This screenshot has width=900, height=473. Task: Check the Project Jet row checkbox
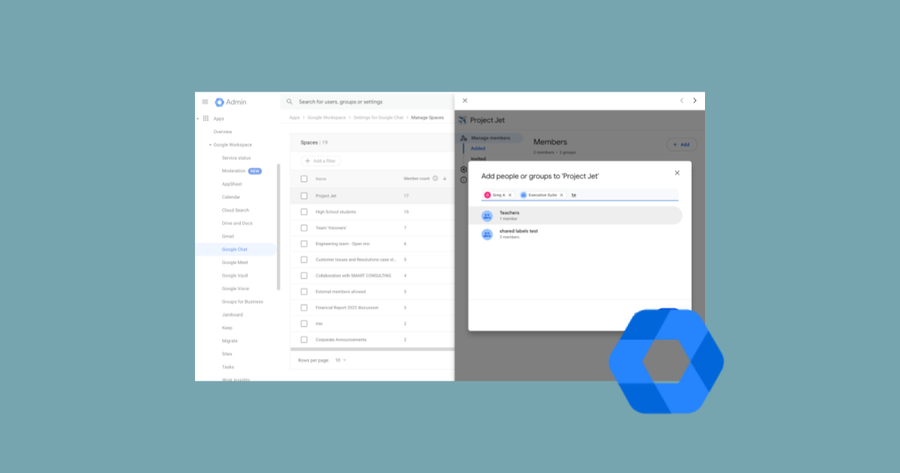(x=304, y=196)
